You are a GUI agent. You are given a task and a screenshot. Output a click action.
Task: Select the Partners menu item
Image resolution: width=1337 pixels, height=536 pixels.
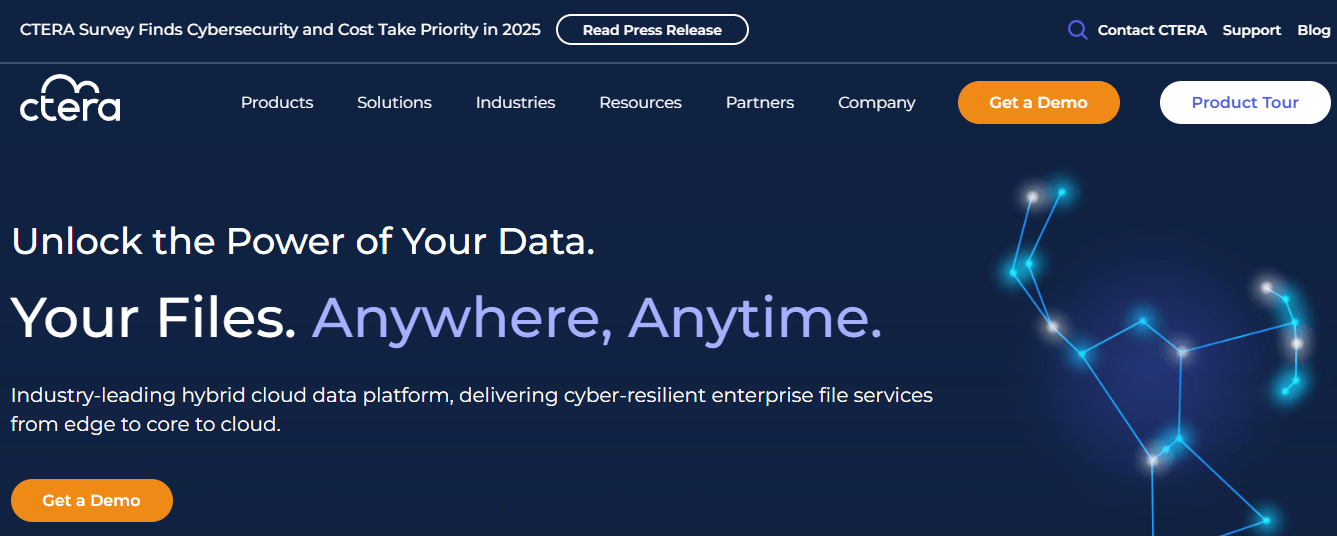click(x=760, y=102)
